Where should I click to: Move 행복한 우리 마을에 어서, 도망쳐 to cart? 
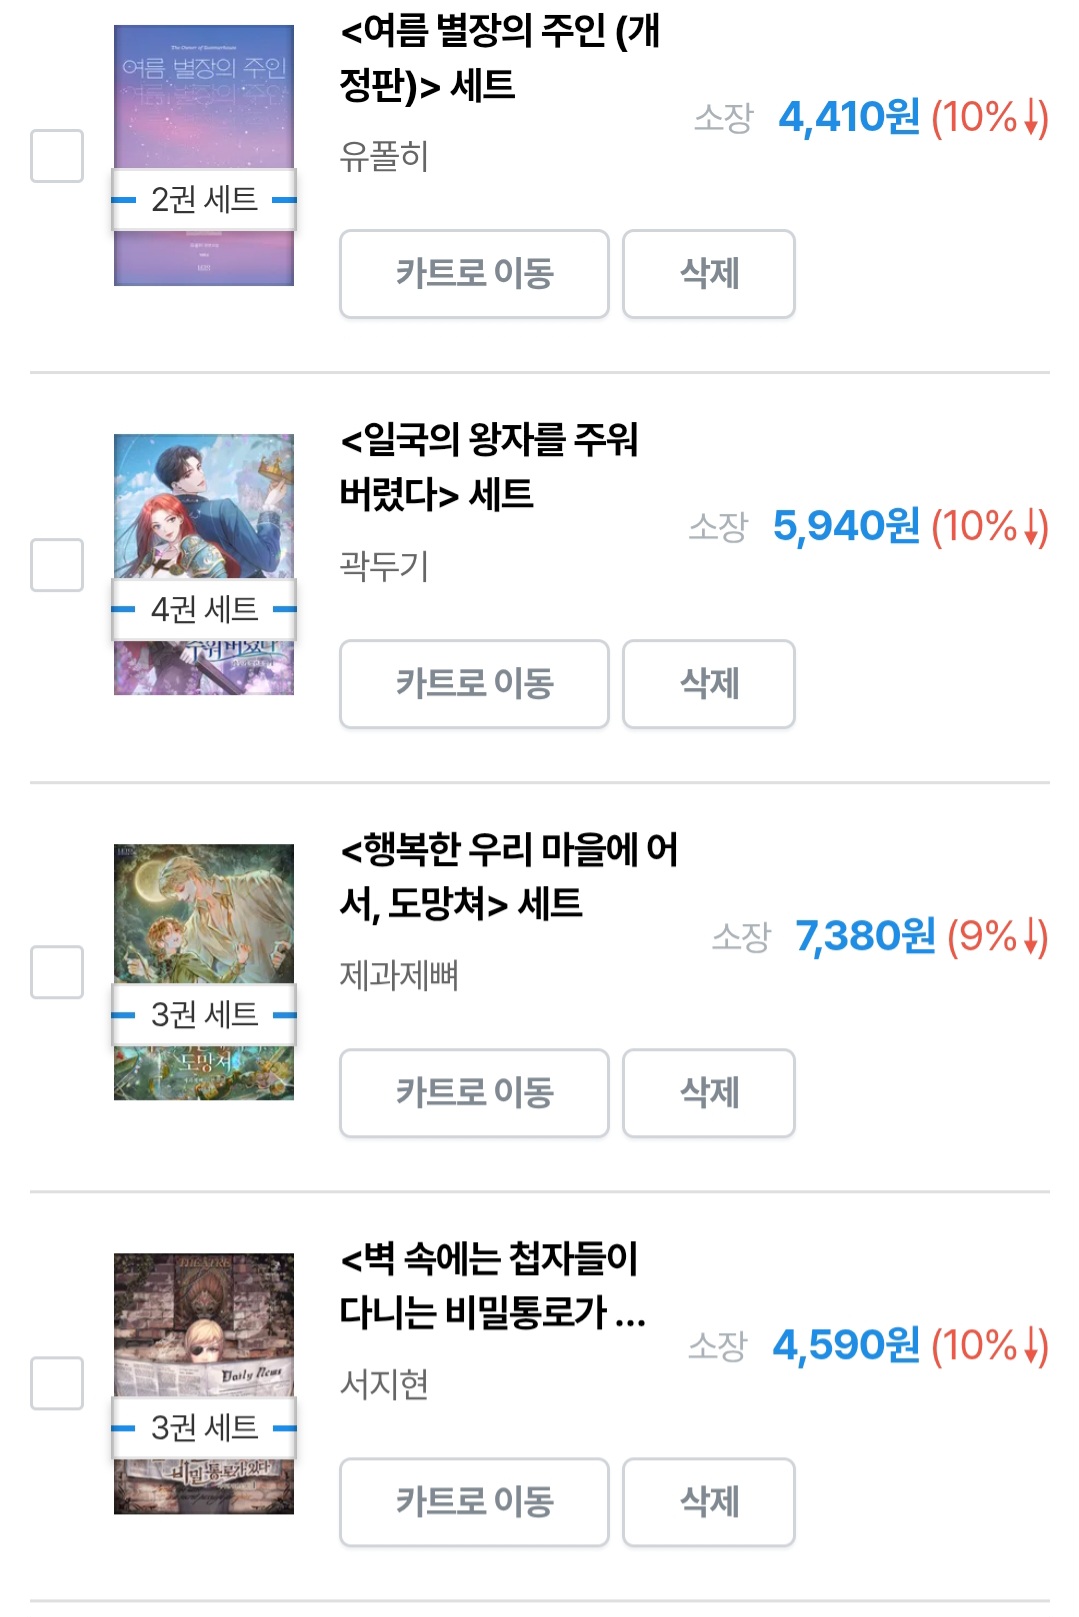point(474,1093)
